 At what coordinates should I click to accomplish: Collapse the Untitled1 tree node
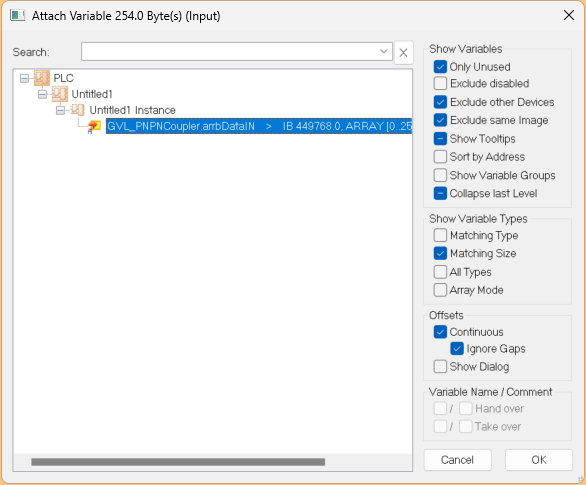click(x=42, y=94)
